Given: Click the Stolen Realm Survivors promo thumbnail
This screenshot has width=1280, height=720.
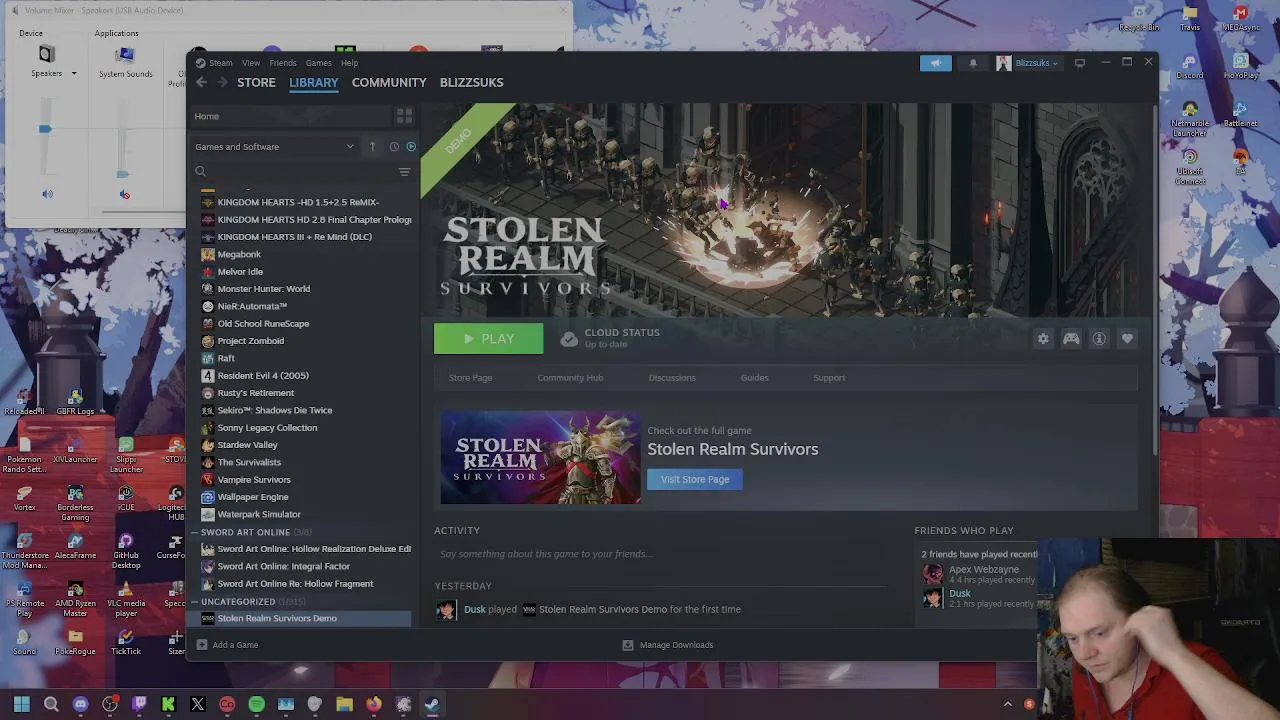Looking at the screenshot, I should (x=540, y=457).
